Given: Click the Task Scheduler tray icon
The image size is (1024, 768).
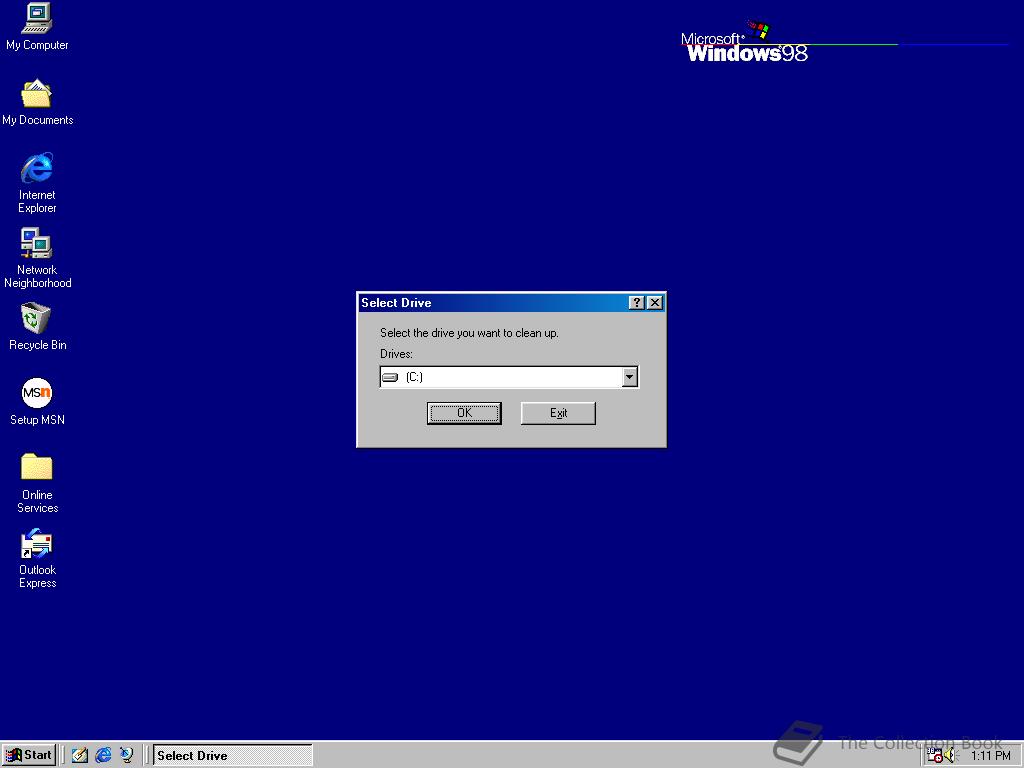Looking at the screenshot, I should coord(935,756).
